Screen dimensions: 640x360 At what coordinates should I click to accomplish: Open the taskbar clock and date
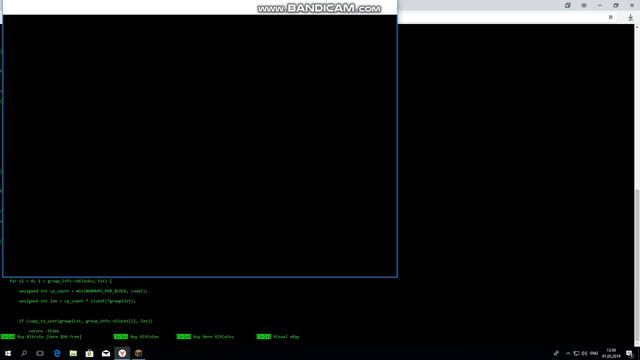pos(611,353)
